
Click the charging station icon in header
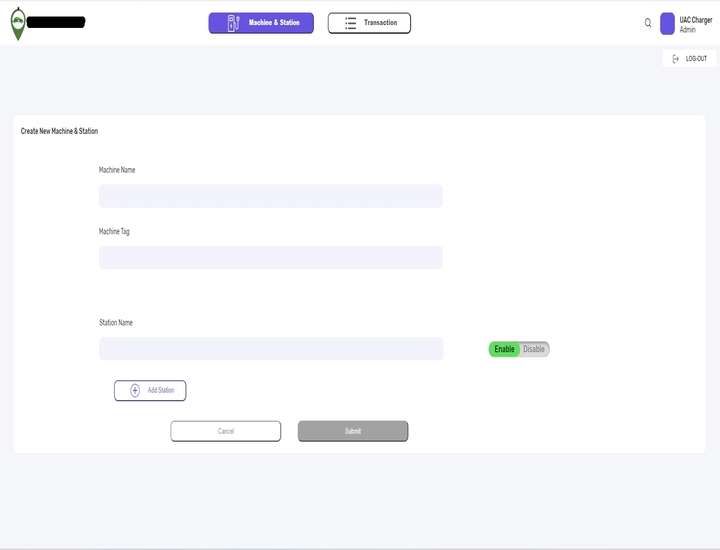[x=234, y=23]
